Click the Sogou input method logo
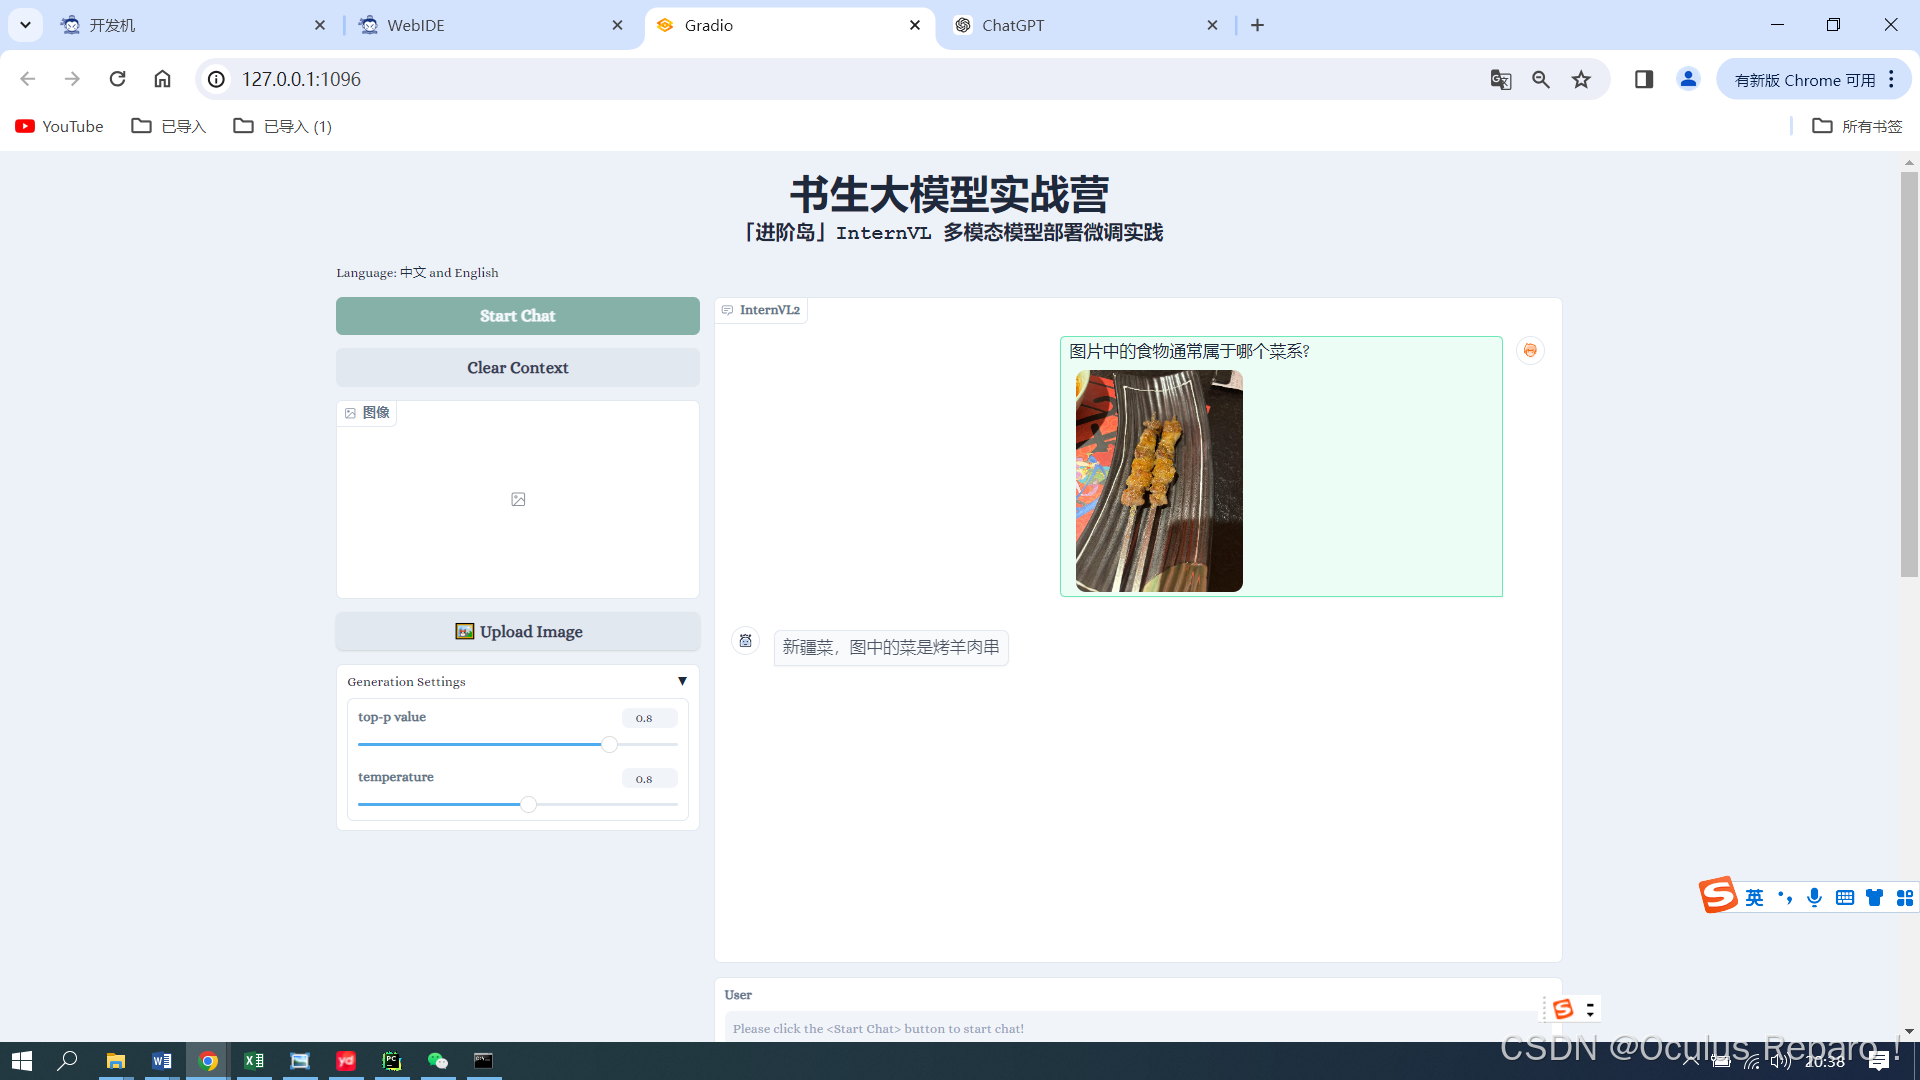This screenshot has height=1080, width=1920. tap(1717, 895)
